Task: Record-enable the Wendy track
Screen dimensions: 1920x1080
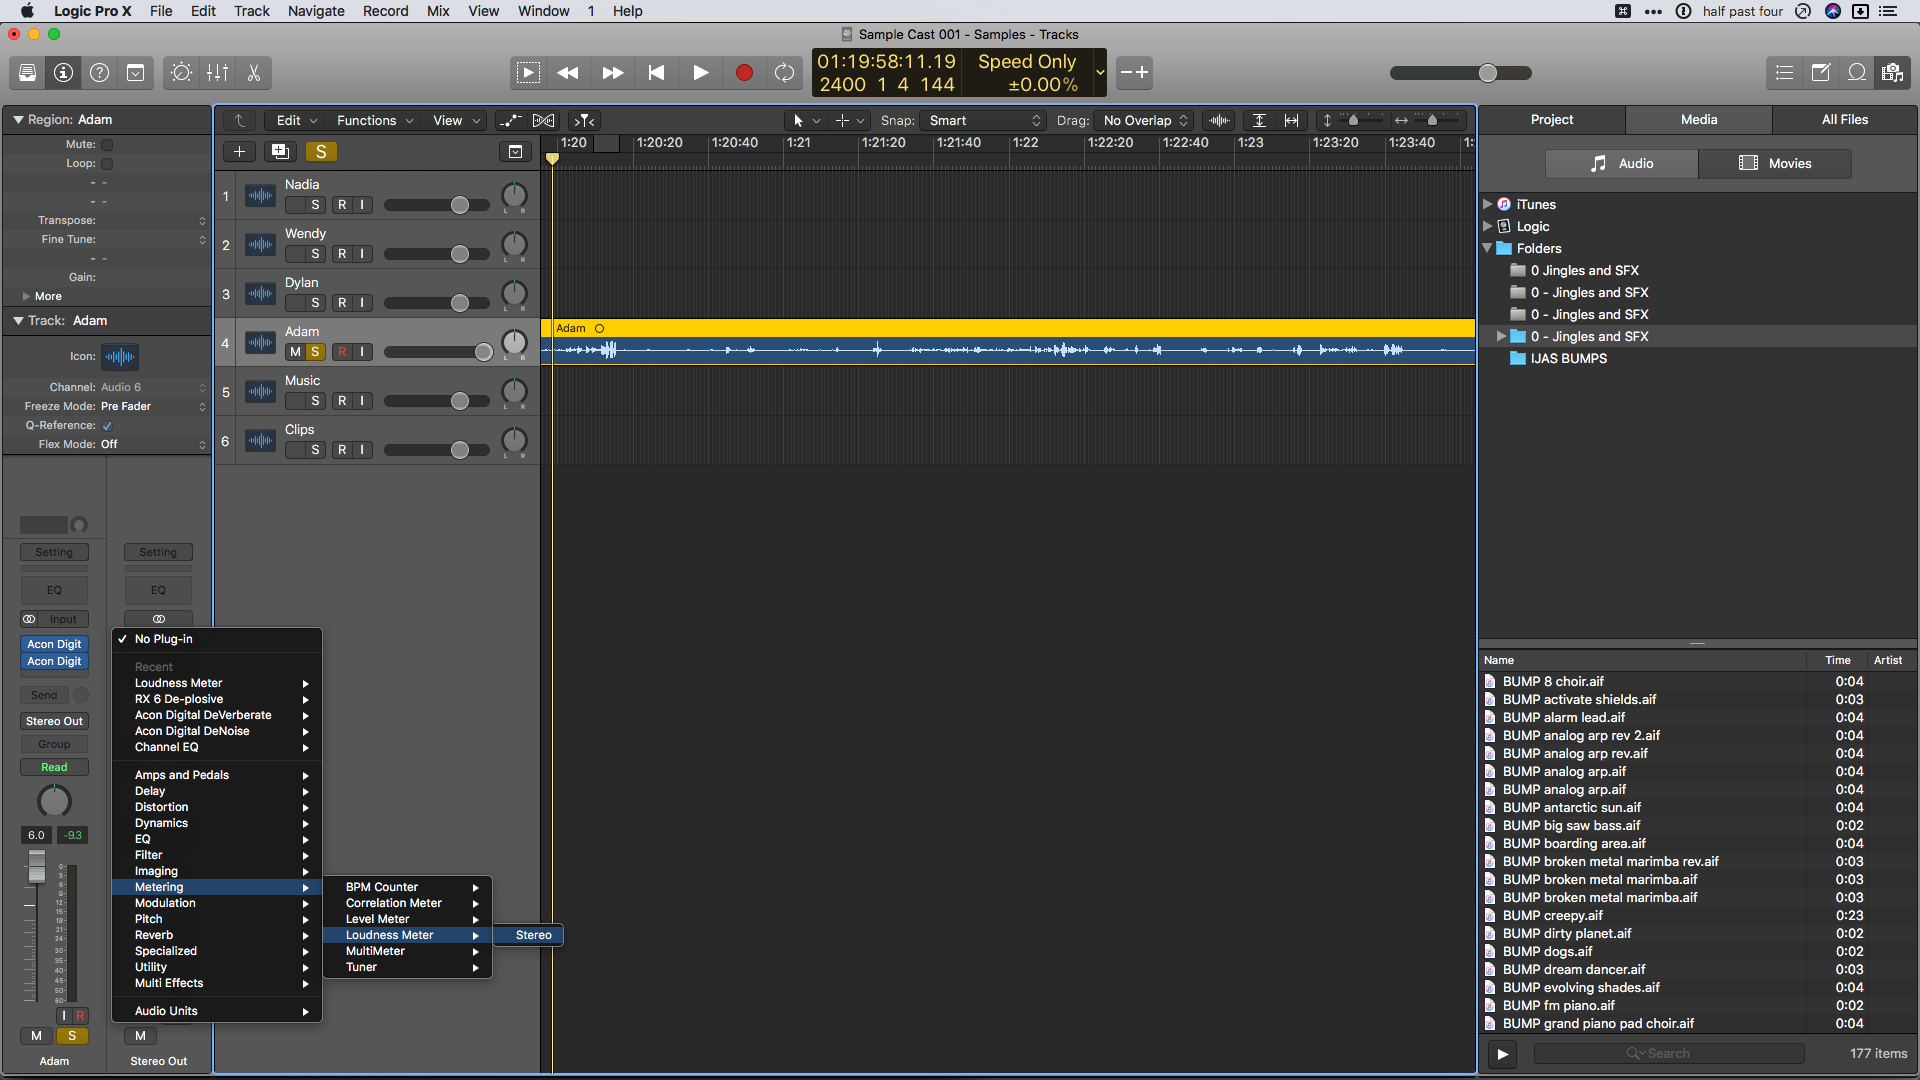Action: pyautogui.click(x=342, y=254)
